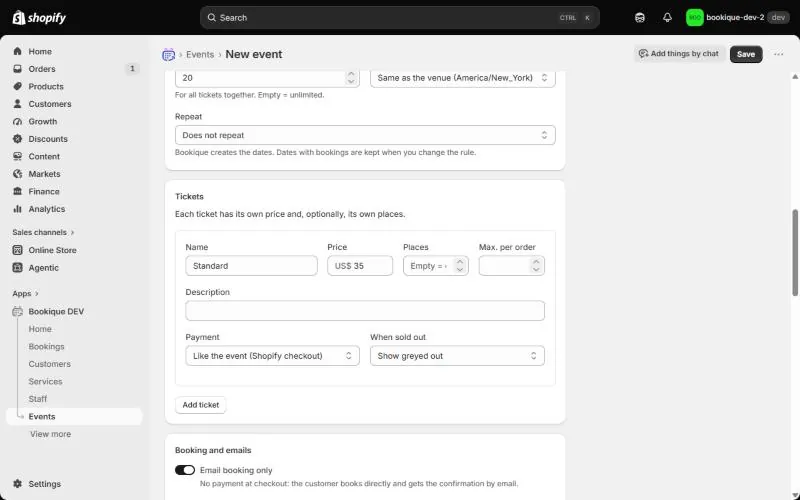
Task: Click the Max. per order stepper arrows
Action: pyautogui.click(x=536, y=266)
